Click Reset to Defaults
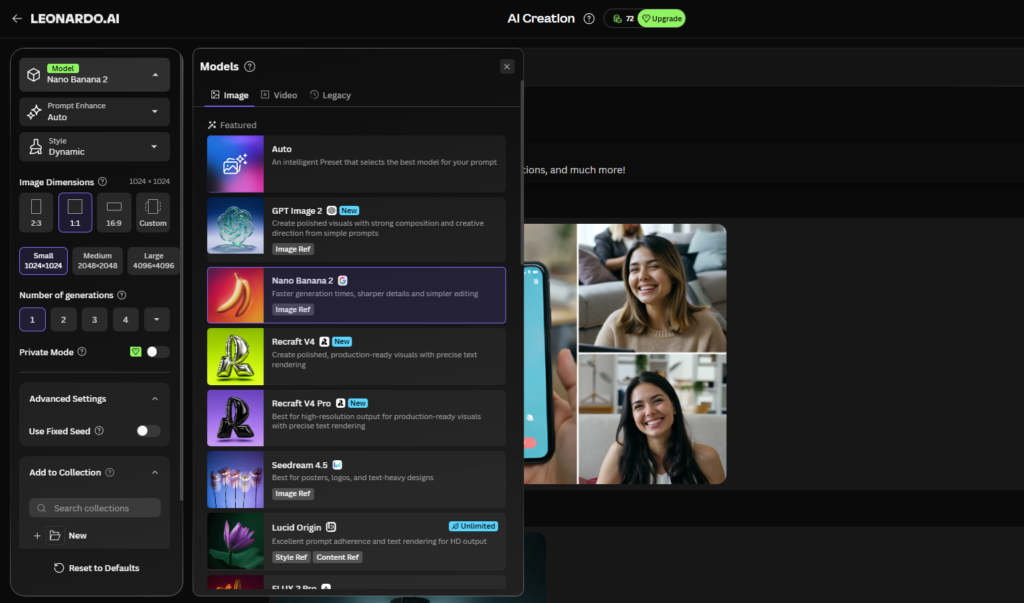Image resolution: width=1024 pixels, height=603 pixels. click(97, 568)
